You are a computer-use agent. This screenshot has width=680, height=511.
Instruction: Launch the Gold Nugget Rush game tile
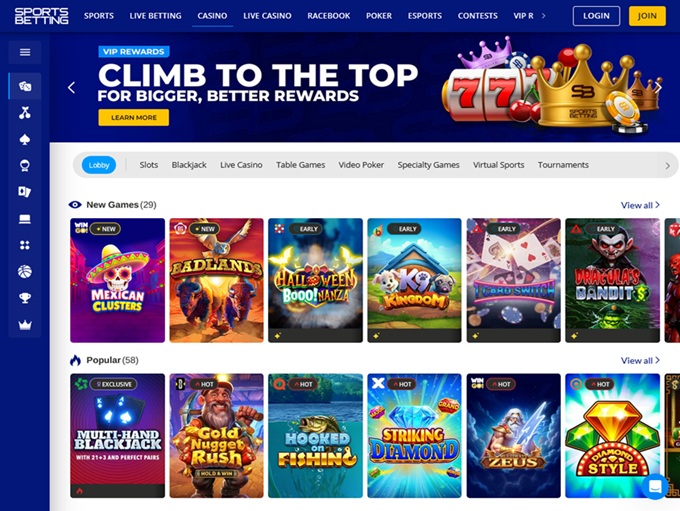tap(216, 436)
